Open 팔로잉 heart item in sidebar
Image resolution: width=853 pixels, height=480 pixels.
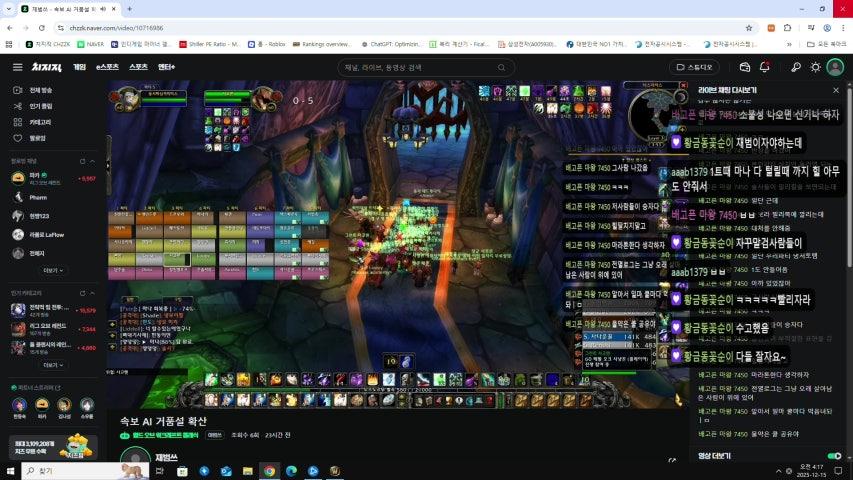click(30, 138)
